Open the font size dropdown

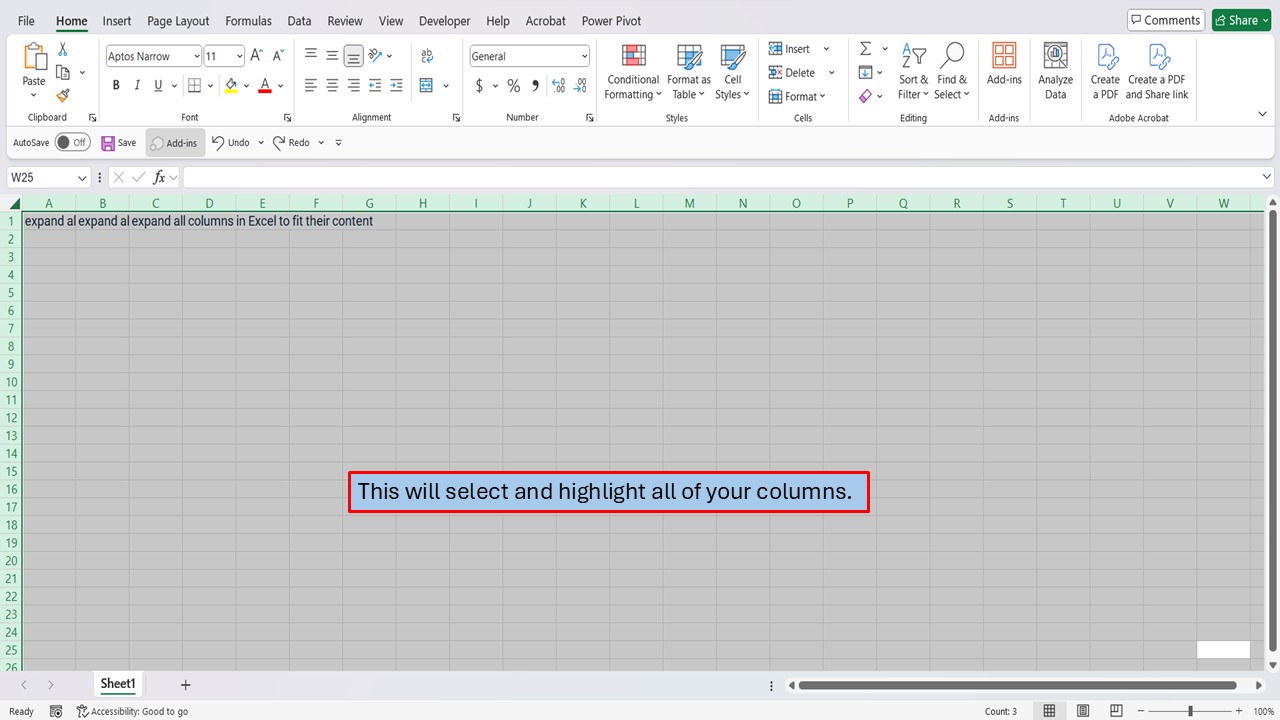click(x=237, y=56)
